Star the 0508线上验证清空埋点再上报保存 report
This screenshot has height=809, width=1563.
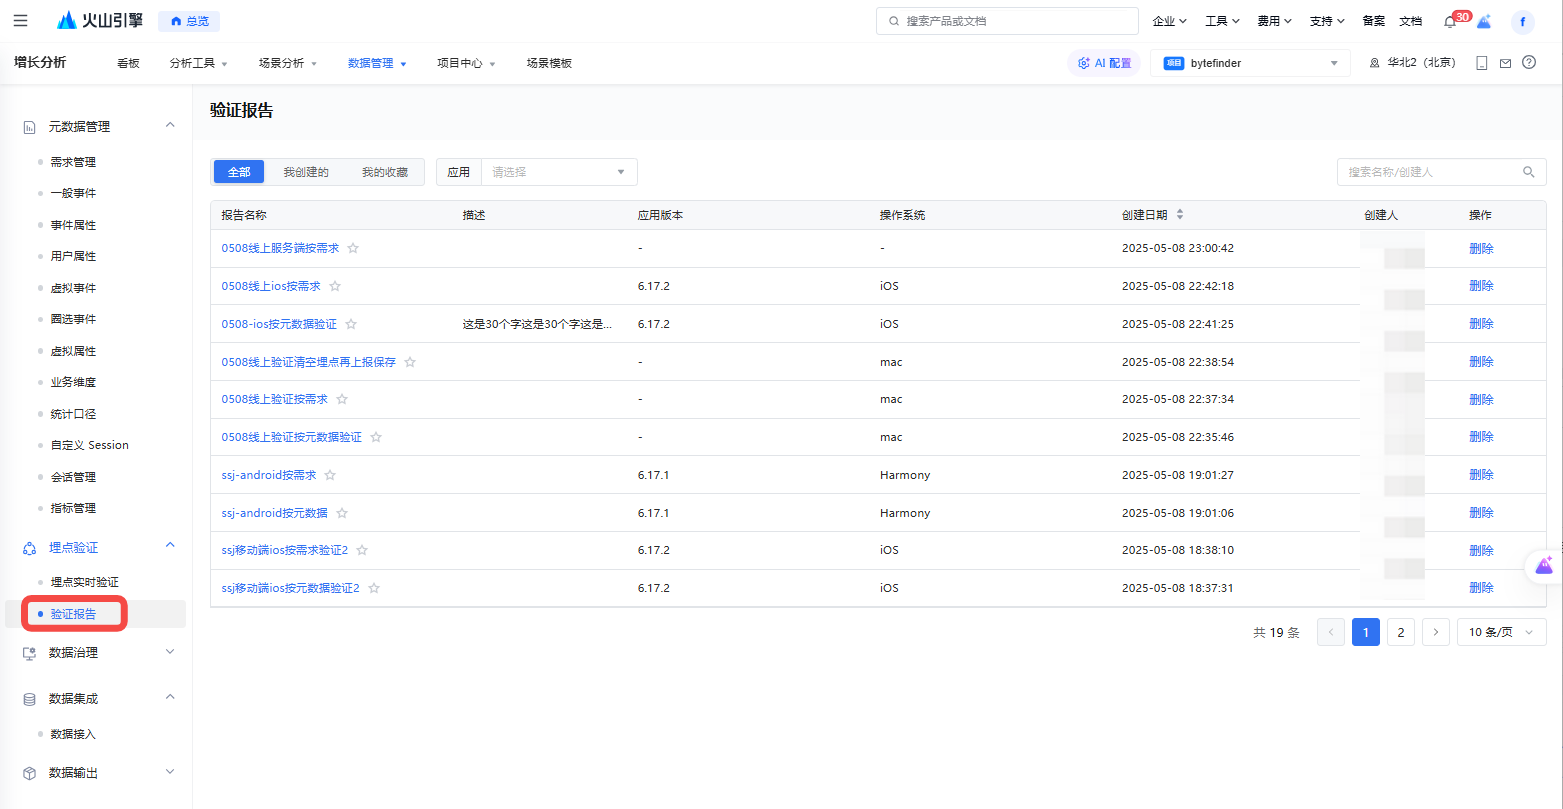click(x=410, y=362)
